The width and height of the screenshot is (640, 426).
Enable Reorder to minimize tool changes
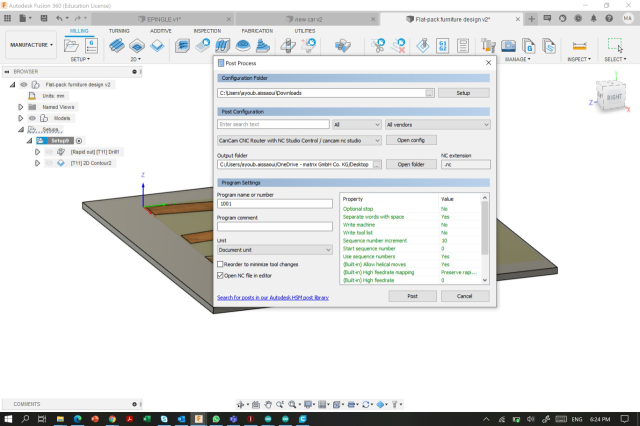(221, 264)
